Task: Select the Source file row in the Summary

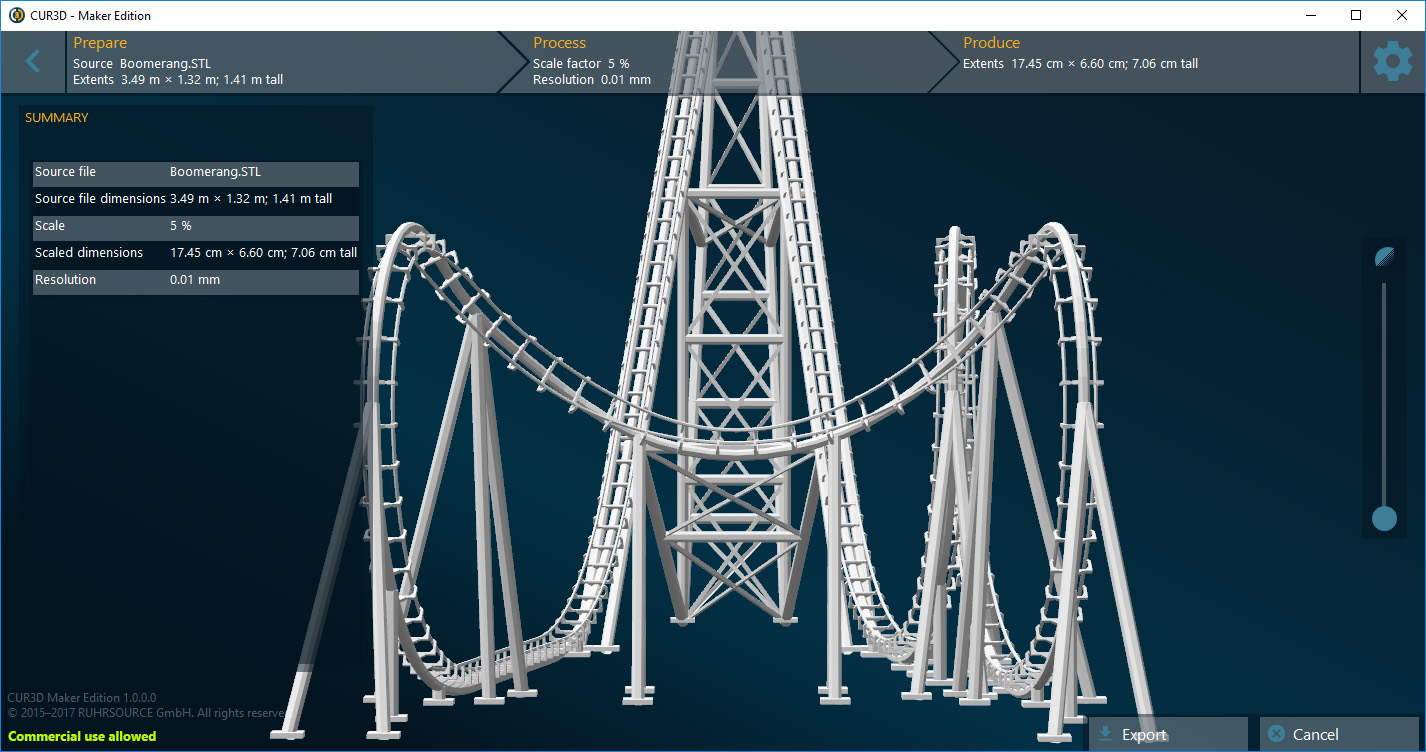Action: tap(195, 171)
